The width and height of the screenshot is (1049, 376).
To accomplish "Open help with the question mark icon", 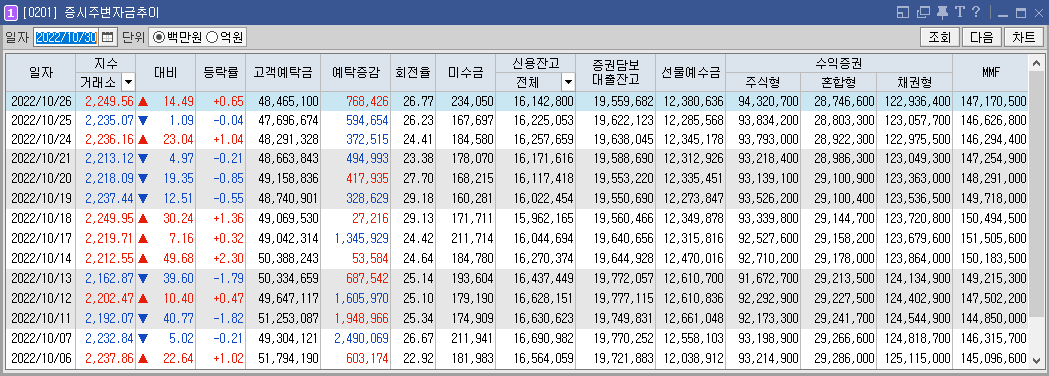I will click(976, 12).
